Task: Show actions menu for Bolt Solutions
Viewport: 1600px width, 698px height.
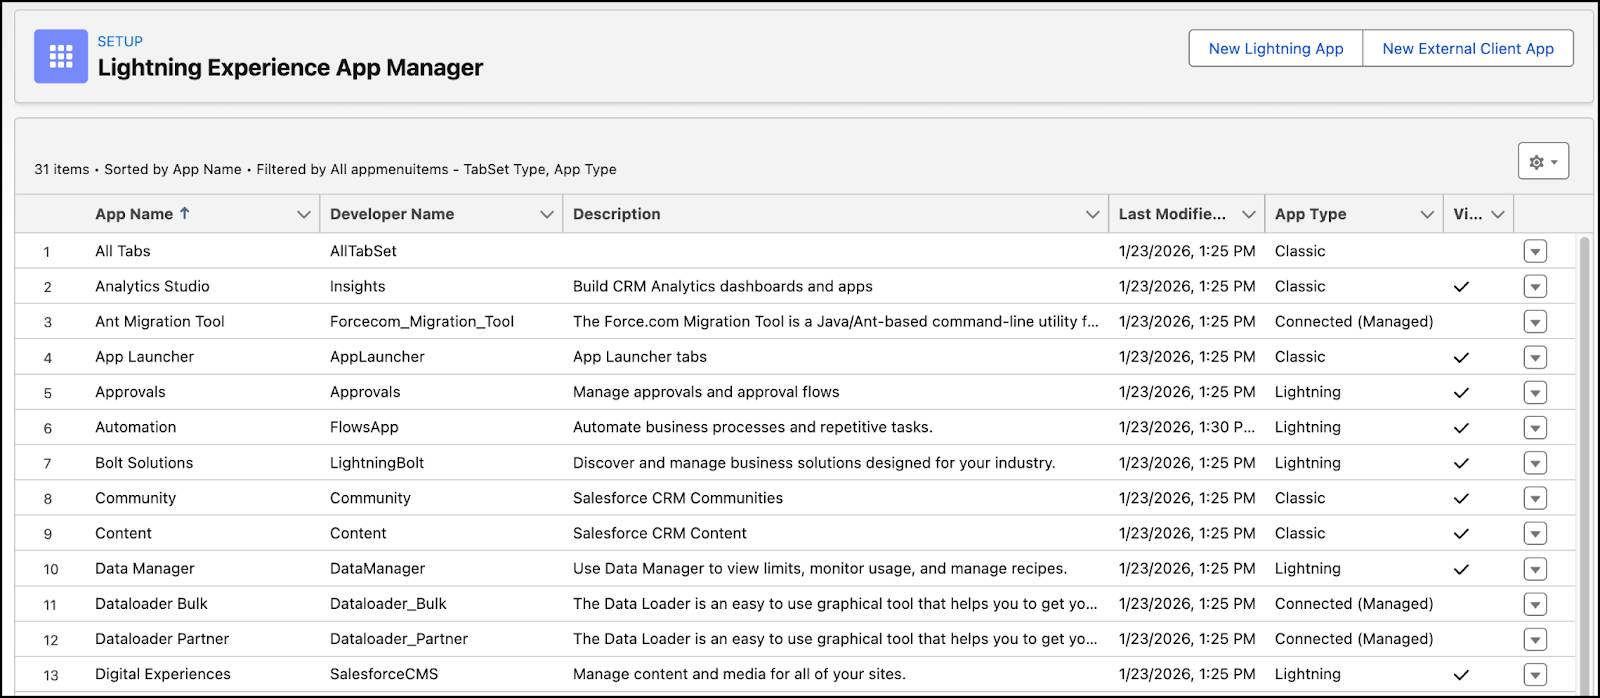Action: 1535,463
